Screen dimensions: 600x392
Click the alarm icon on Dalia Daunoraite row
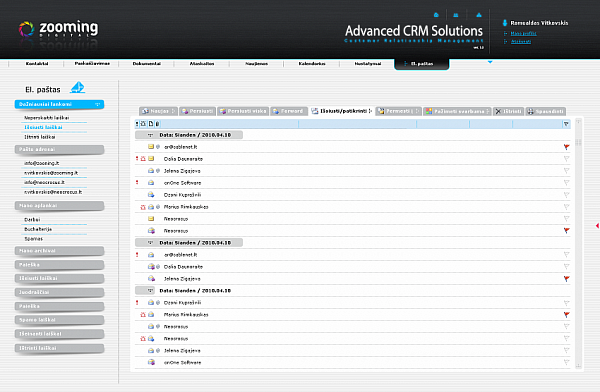click(143, 158)
